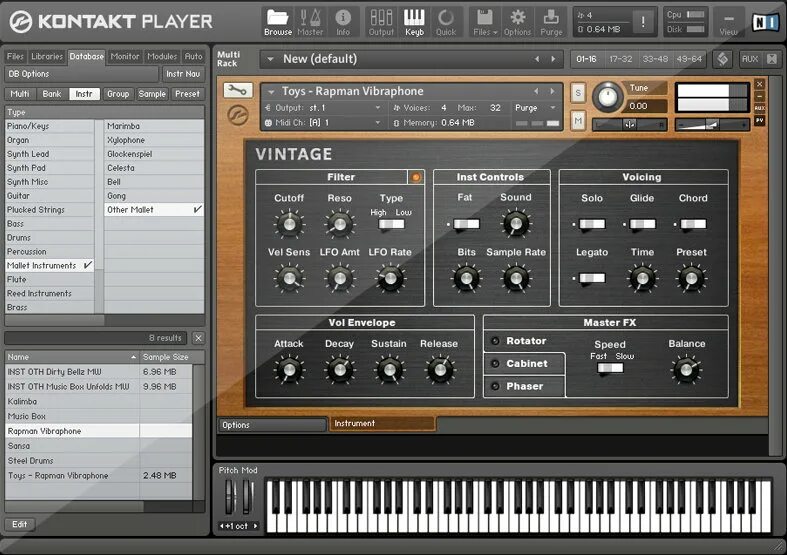Toggle the Chord switch

pos(693,224)
